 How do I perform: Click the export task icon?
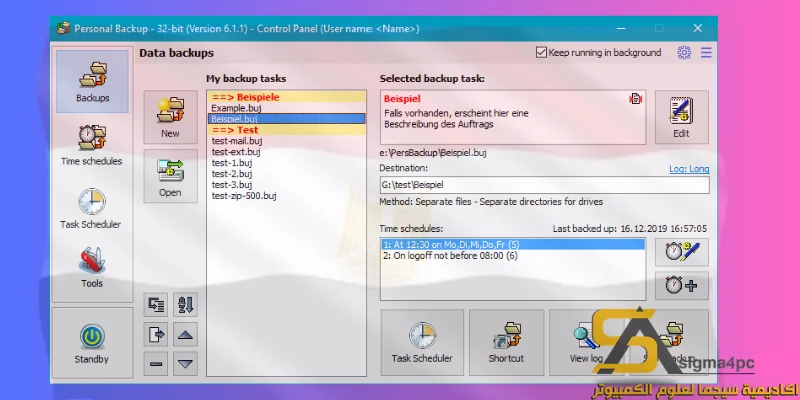click(x=156, y=334)
